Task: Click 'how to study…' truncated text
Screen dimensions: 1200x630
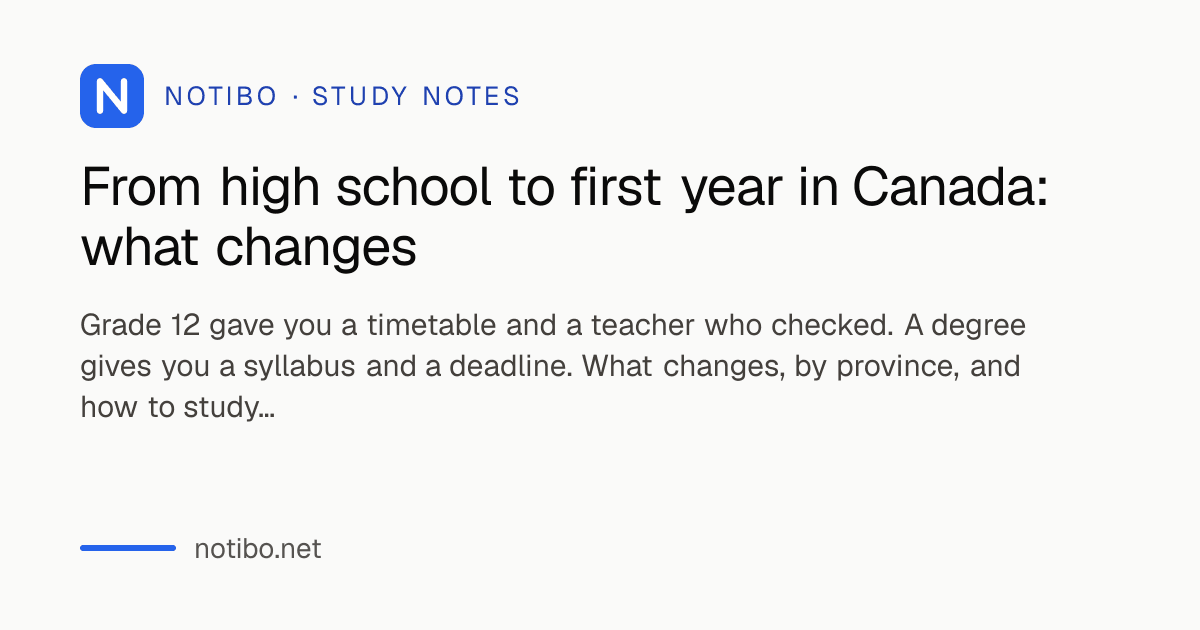Action: click(x=177, y=408)
